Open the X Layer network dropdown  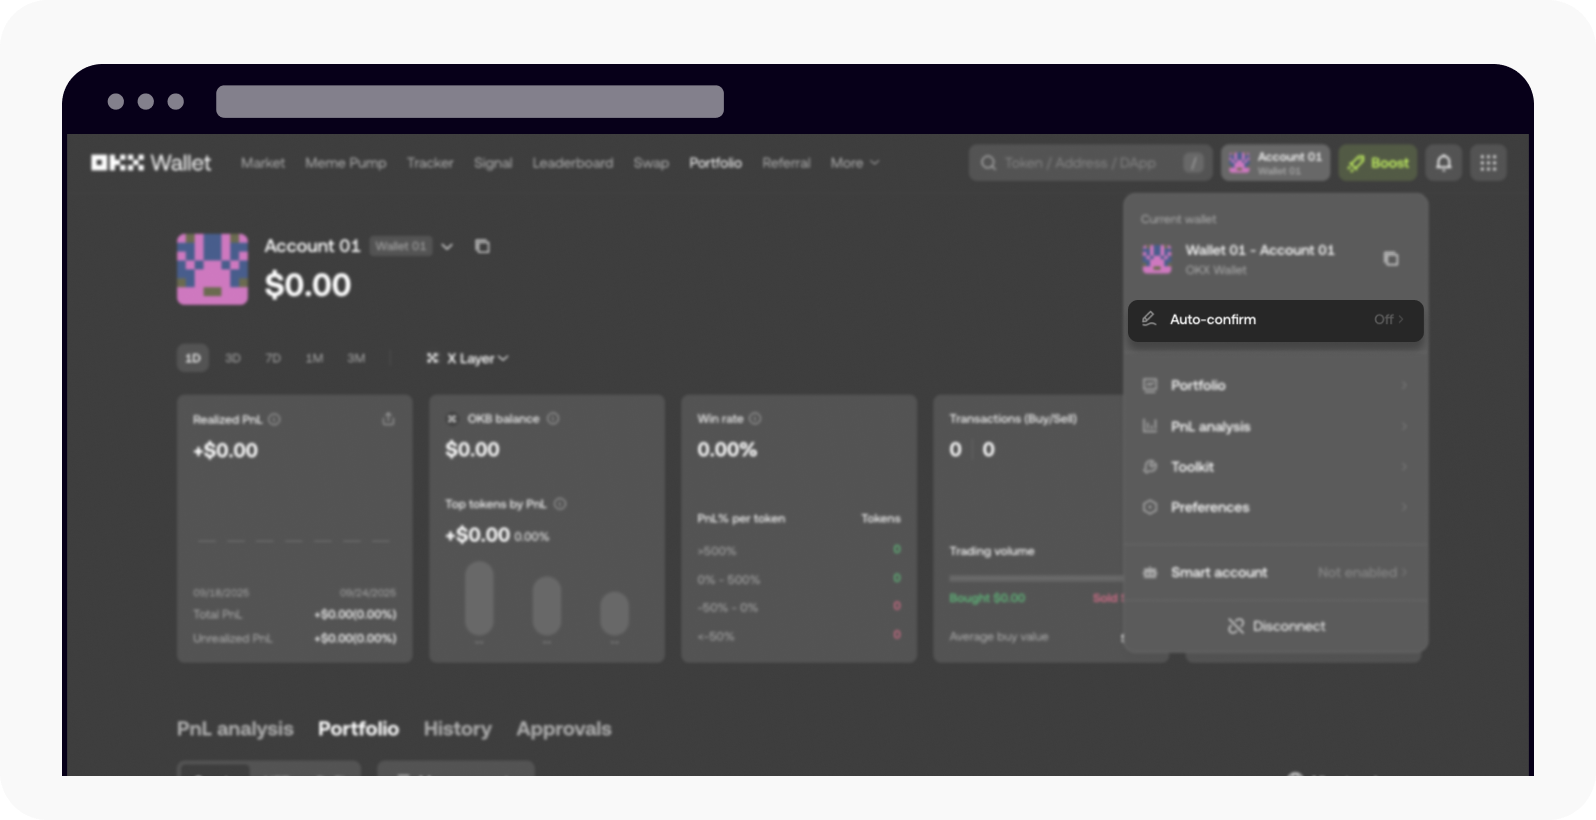coord(467,358)
